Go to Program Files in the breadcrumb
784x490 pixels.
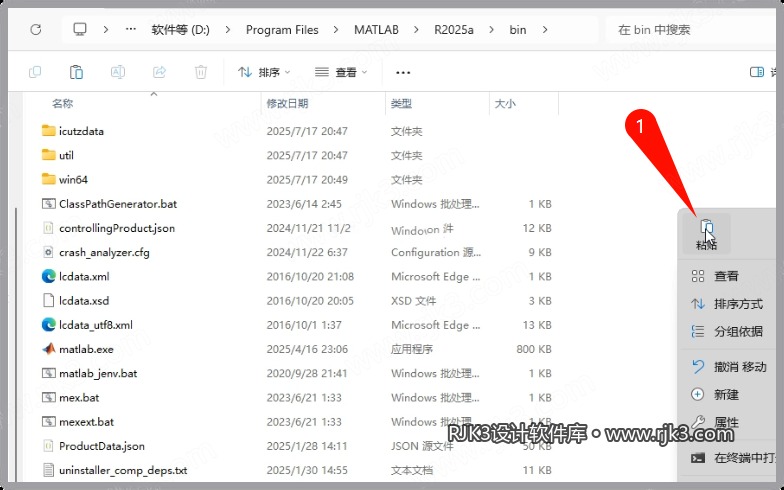coord(282,30)
